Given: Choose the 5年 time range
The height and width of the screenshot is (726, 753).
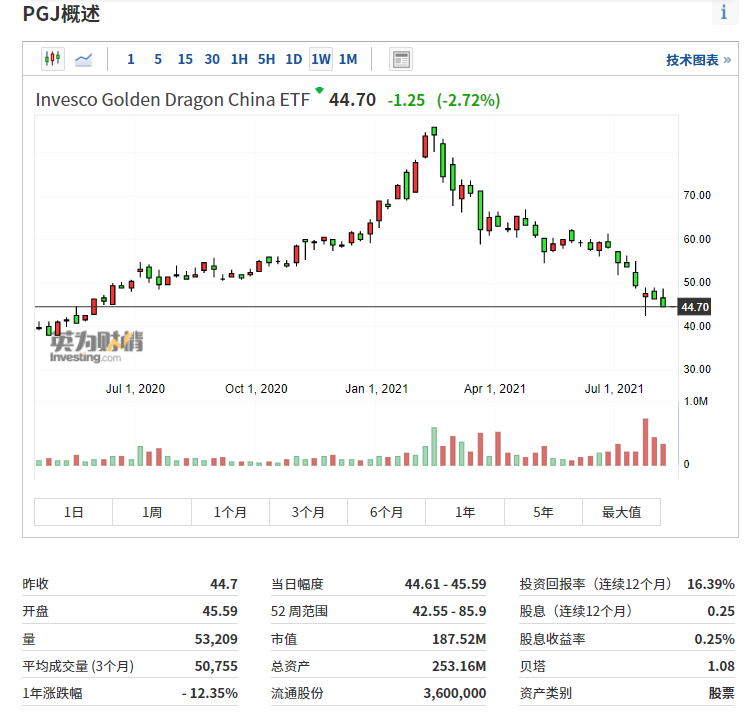Looking at the screenshot, I should click(543, 512).
